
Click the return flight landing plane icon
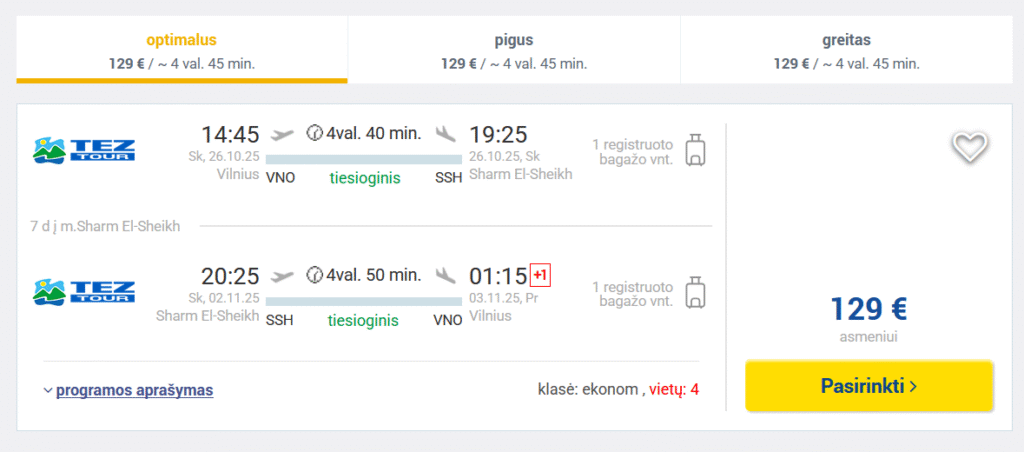click(446, 274)
